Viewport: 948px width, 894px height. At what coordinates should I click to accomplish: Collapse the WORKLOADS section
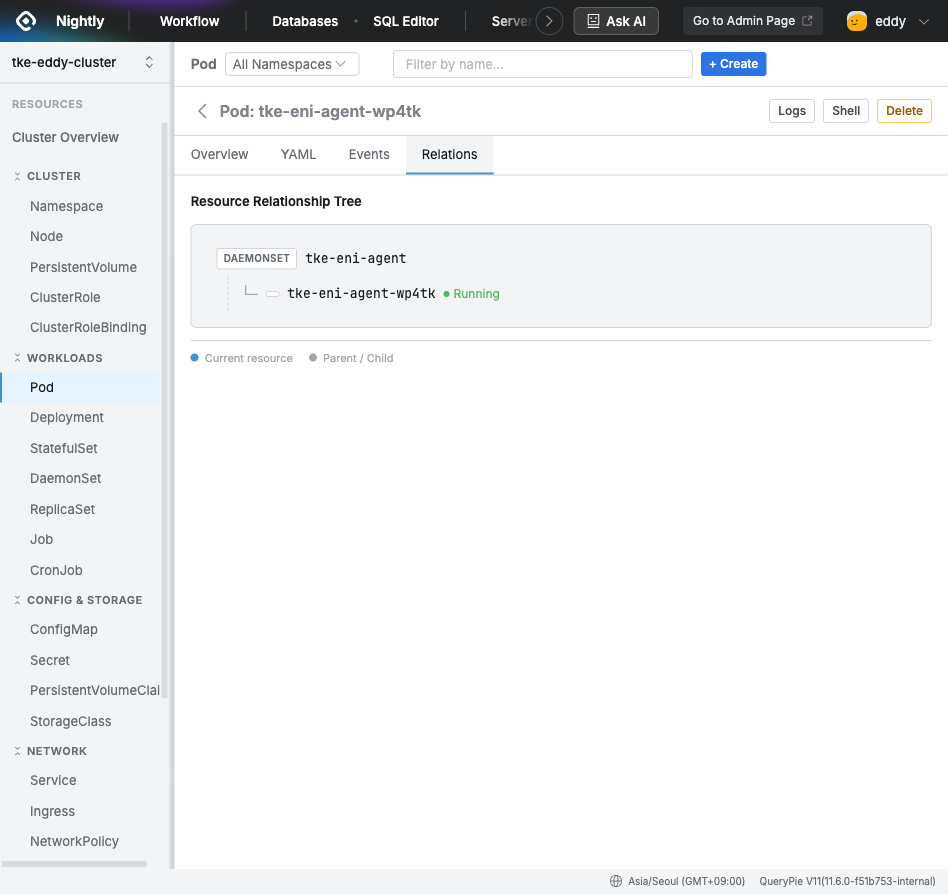click(18, 358)
